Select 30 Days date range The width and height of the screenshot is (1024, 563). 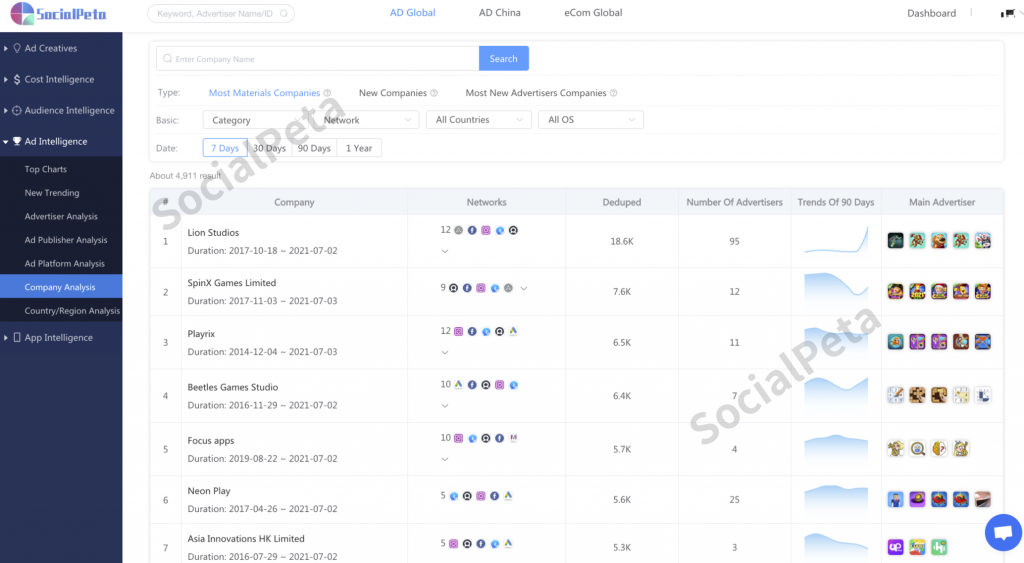pos(270,148)
